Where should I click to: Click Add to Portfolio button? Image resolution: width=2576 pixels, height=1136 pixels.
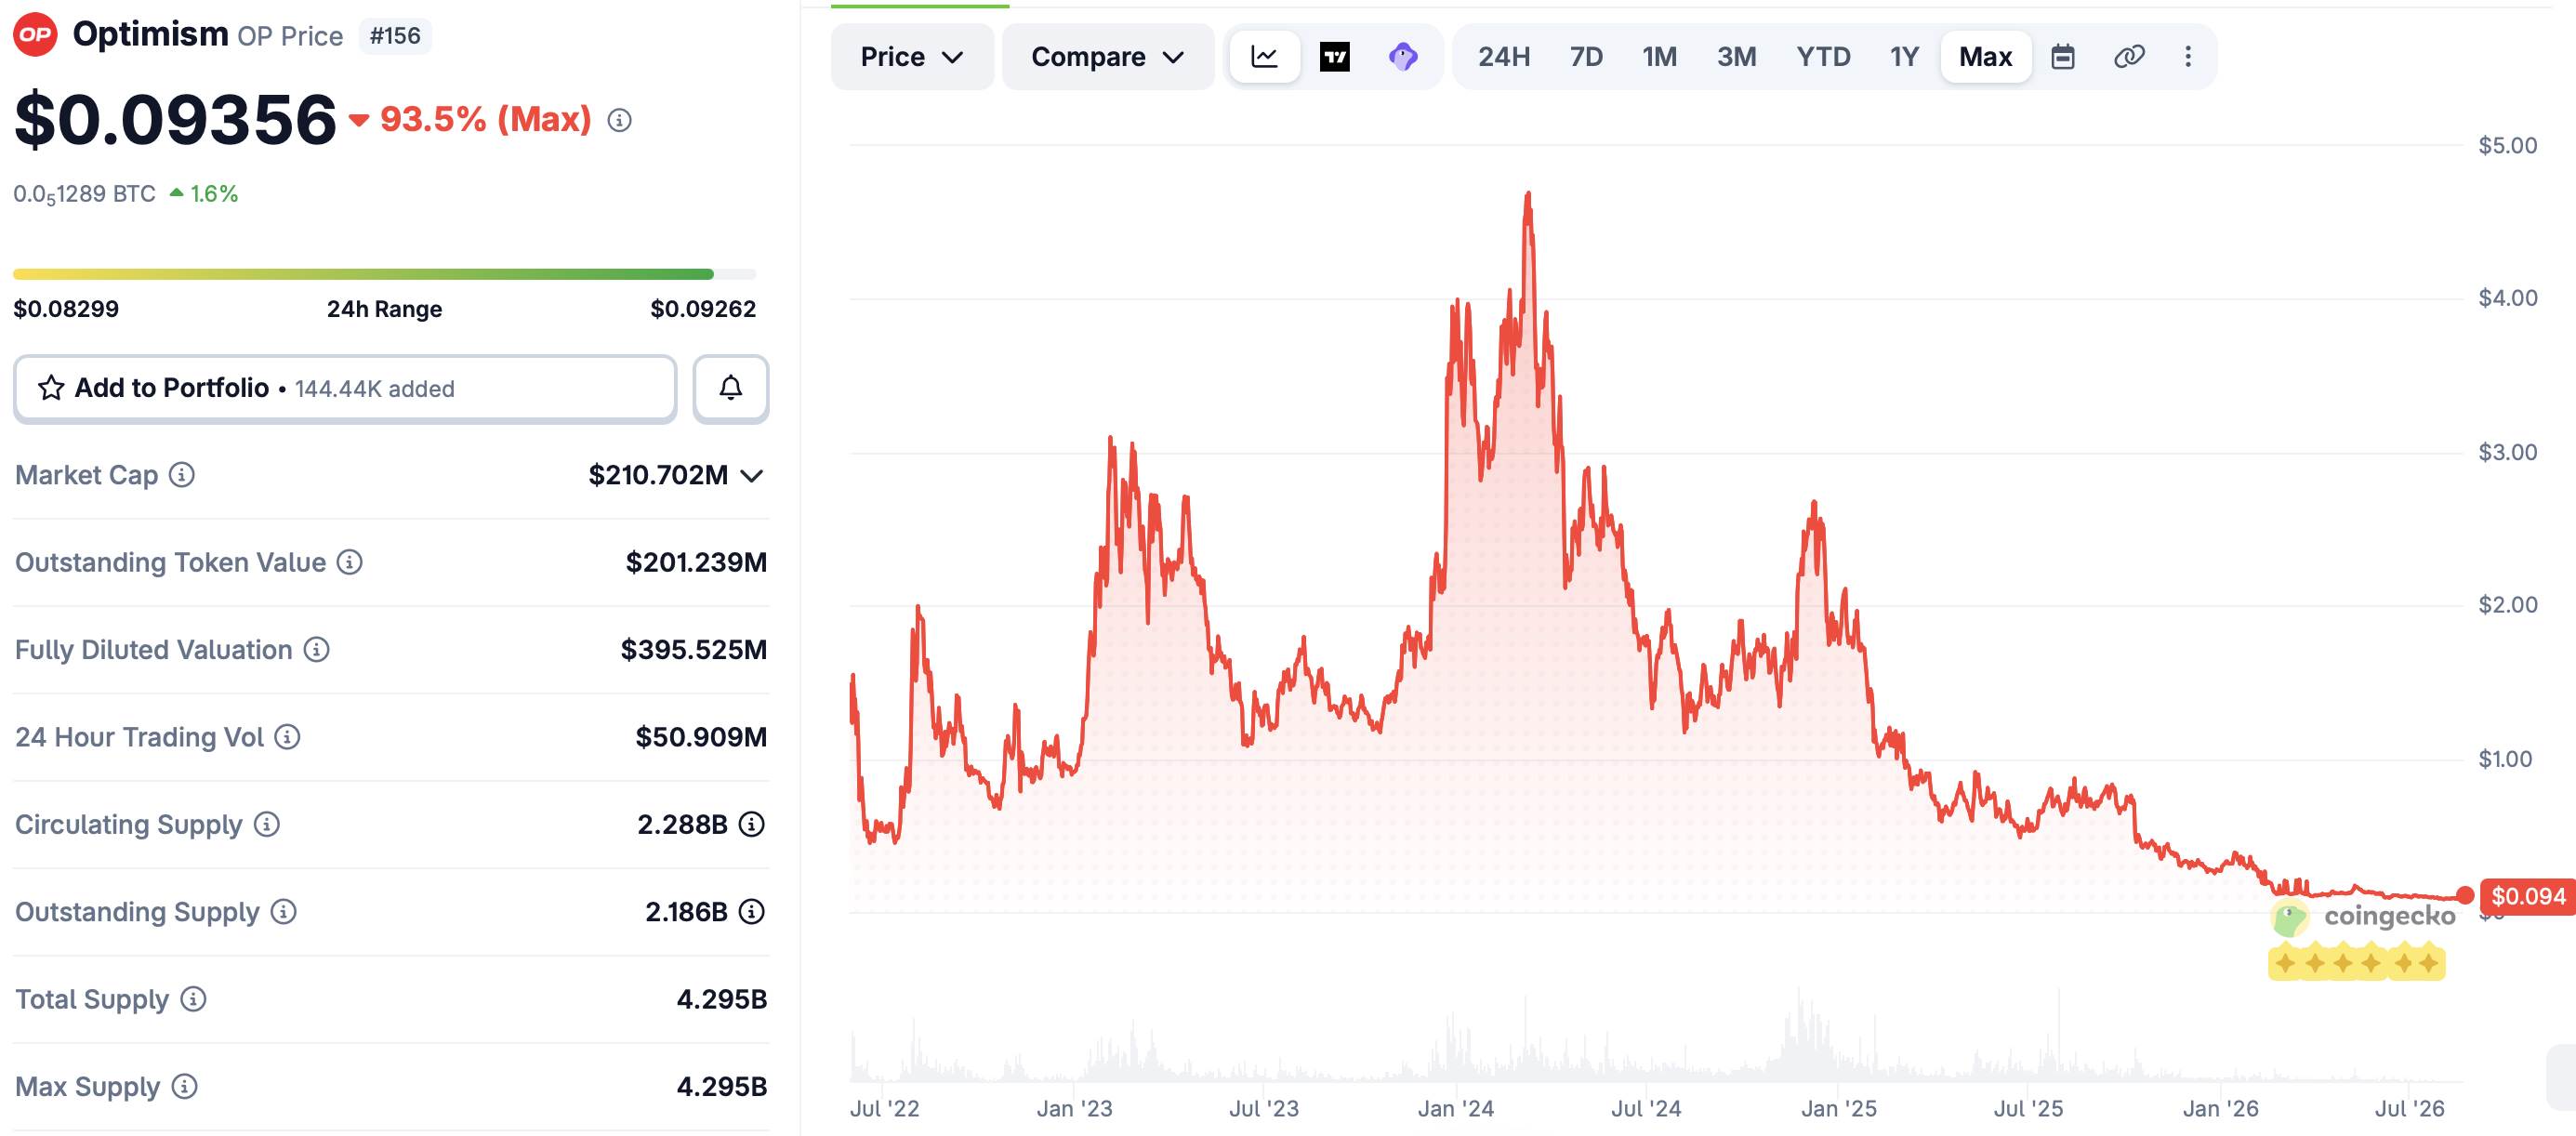coord(345,388)
